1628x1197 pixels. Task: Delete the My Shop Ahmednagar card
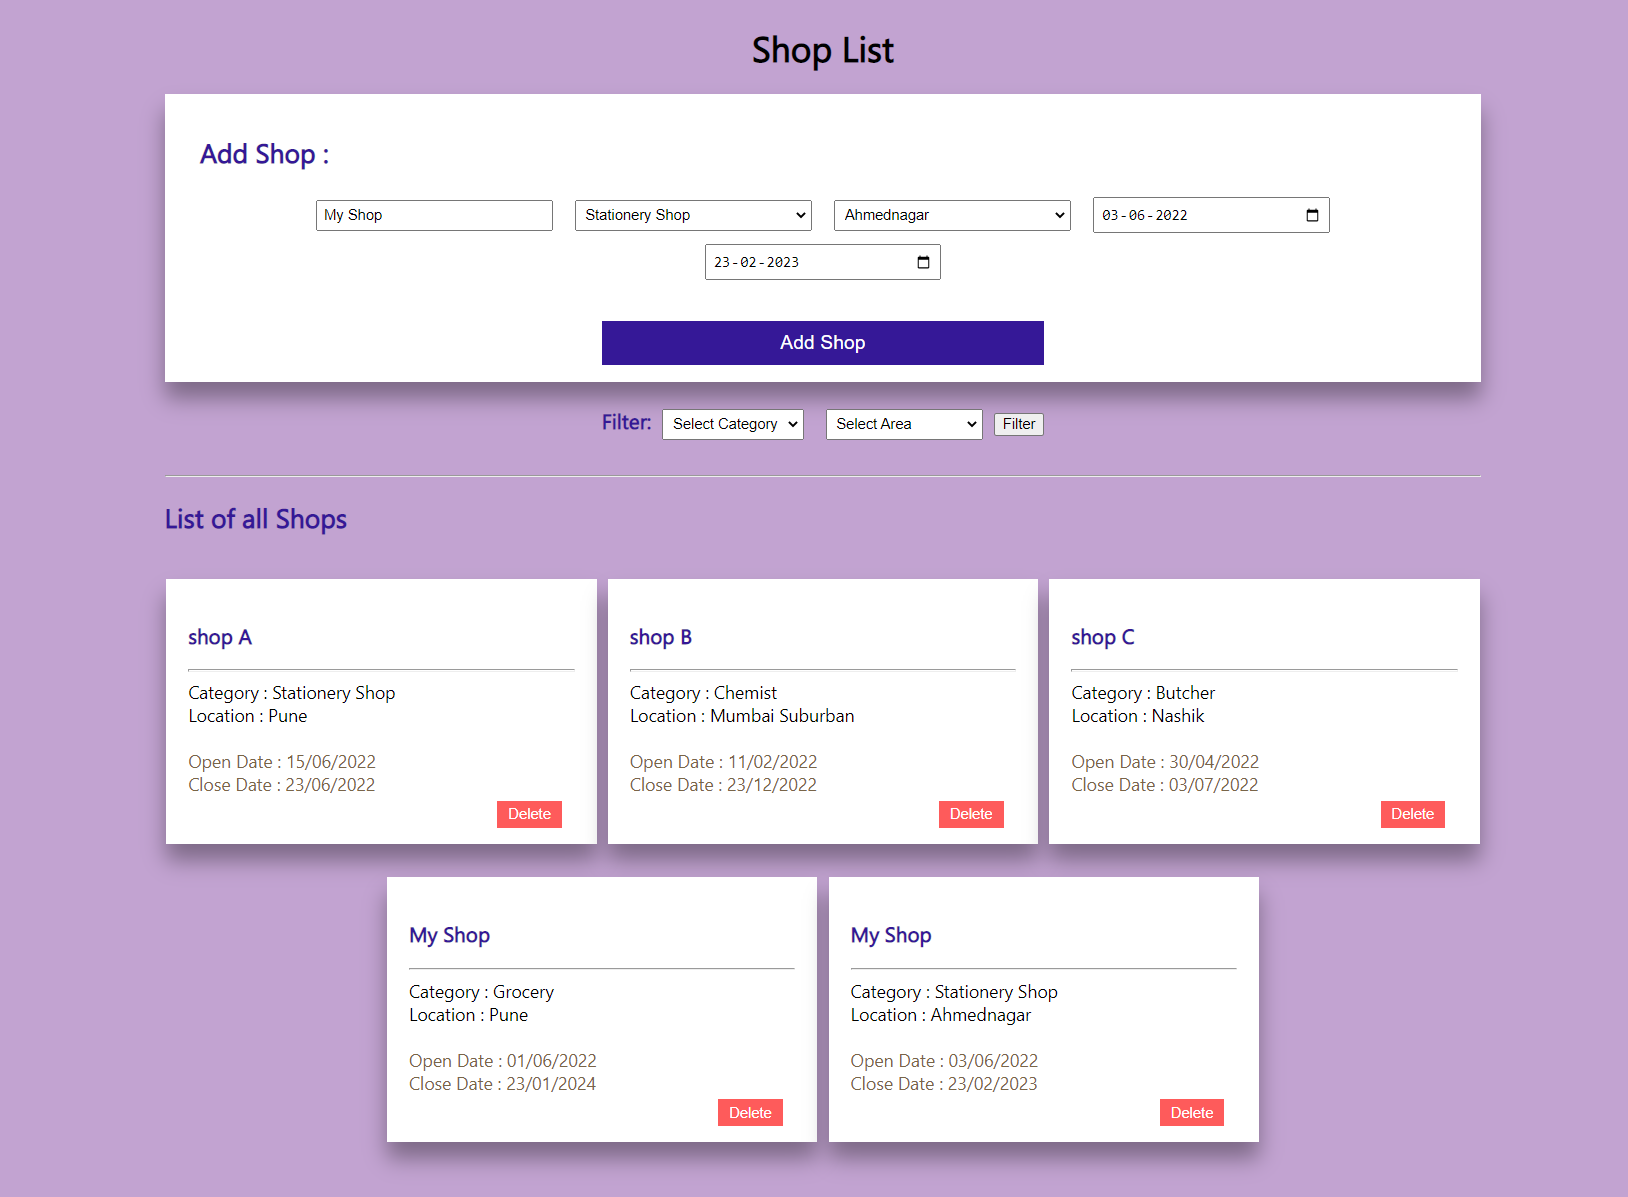click(1192, 1113)
